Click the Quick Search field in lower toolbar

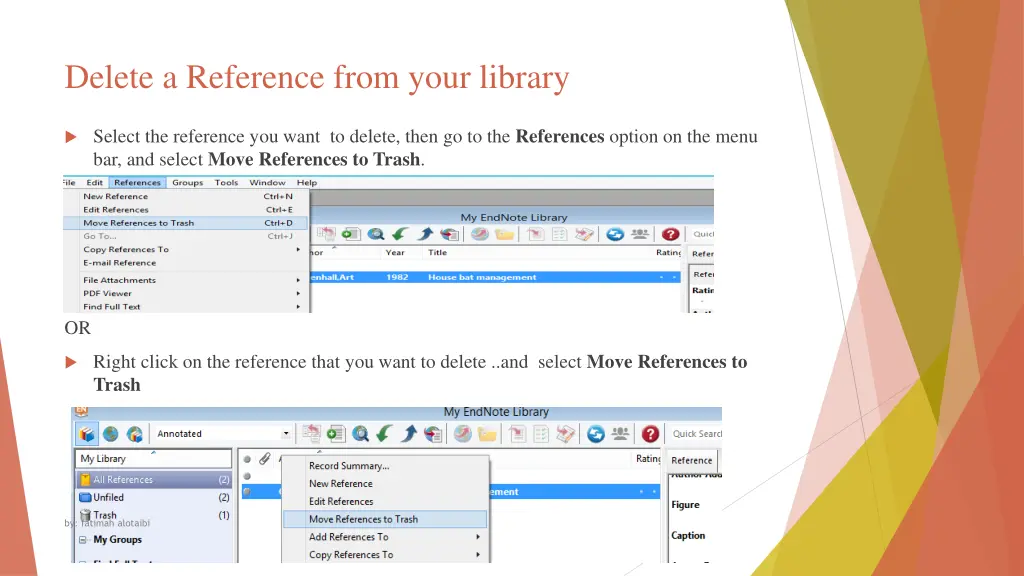pyautogui.click(x=696, y=434)
